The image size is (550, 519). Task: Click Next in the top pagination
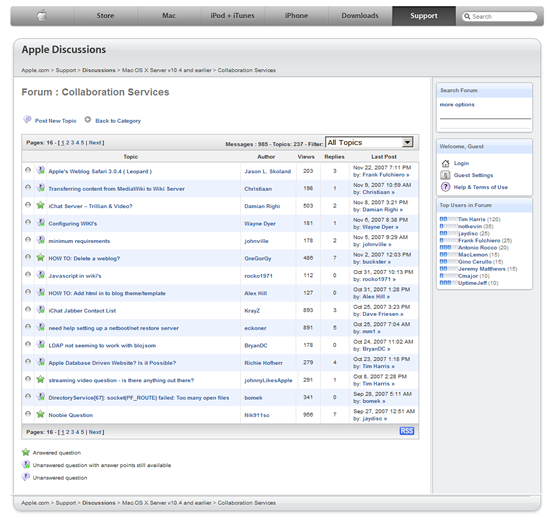95,143
